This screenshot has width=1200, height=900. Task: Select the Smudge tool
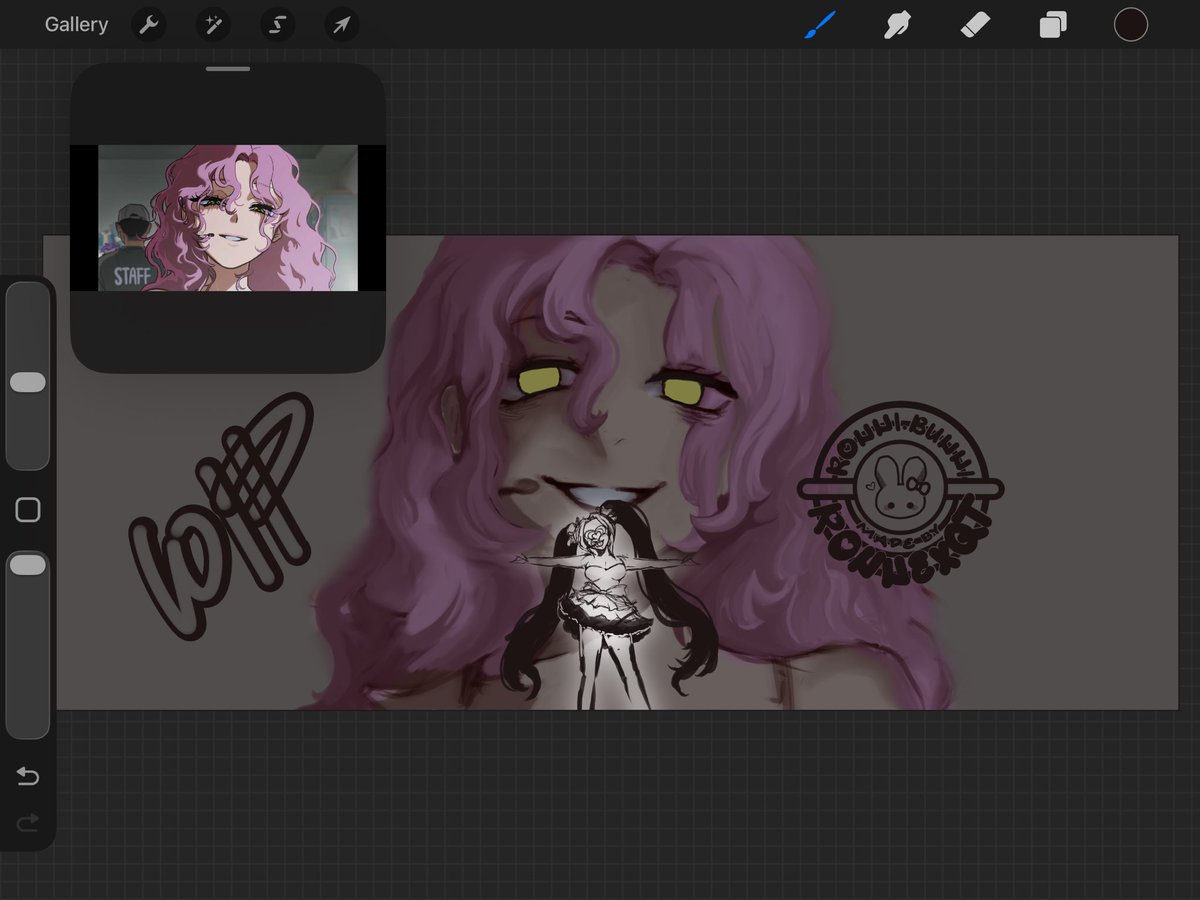coord(897,24)
